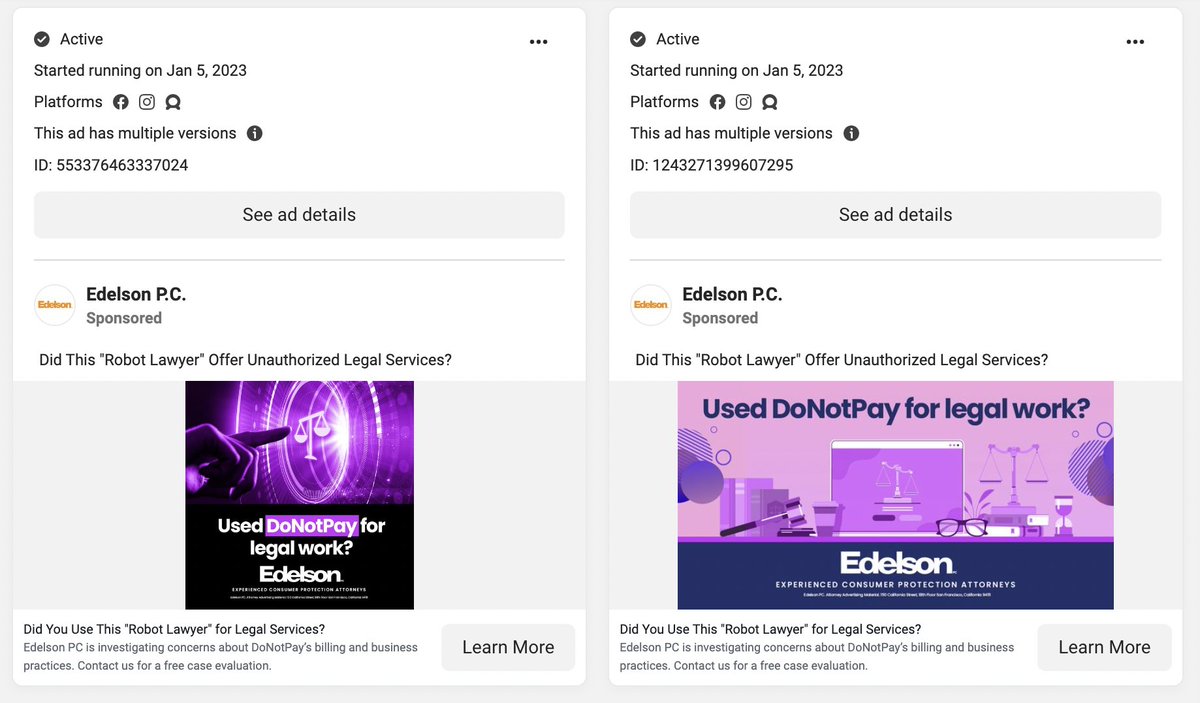Click Facebook platform icon on ad 1243271399607295
The height and width of the screenshot is (703, 1200).
(717, 102)
